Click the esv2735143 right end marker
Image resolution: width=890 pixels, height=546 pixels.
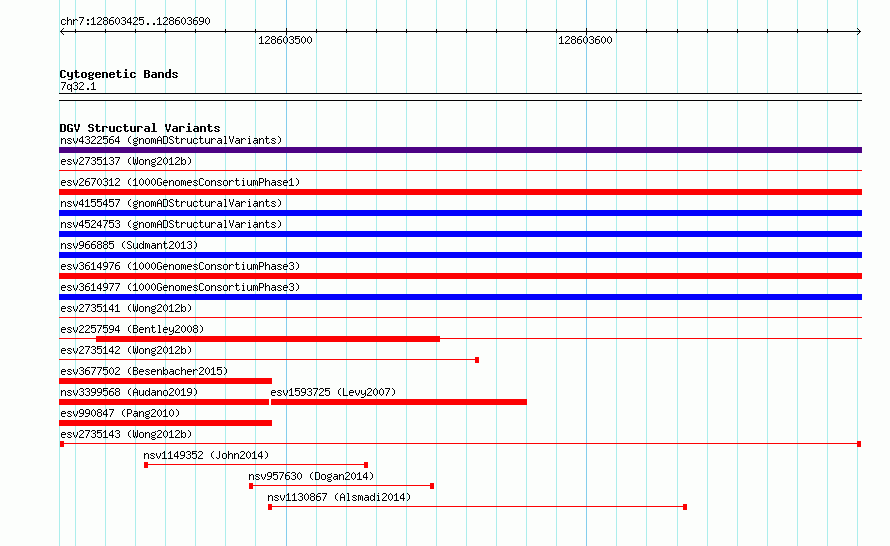(859, 444)
